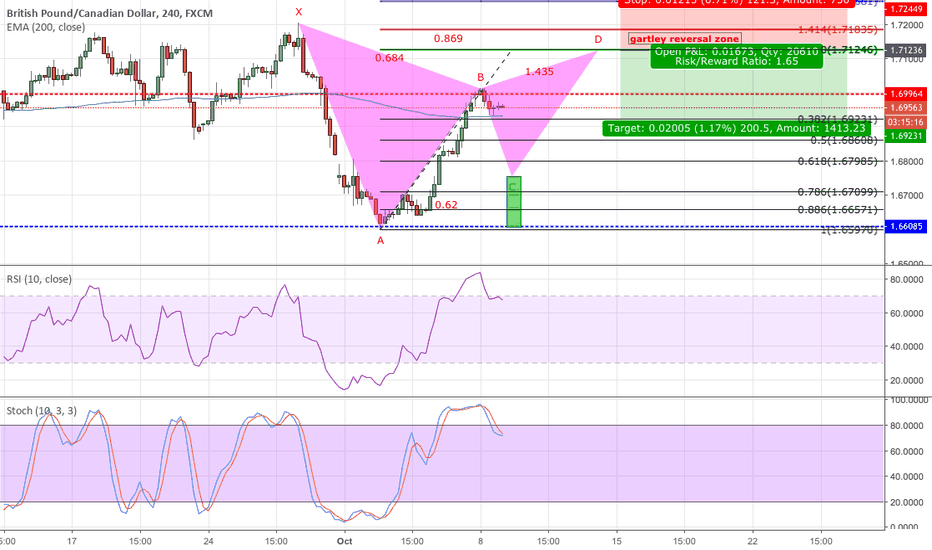Screen dimensions: 932x550
Task: Click the green 1.69231 price axis tag
Action: pyautogui.click(x=906, y=136)
